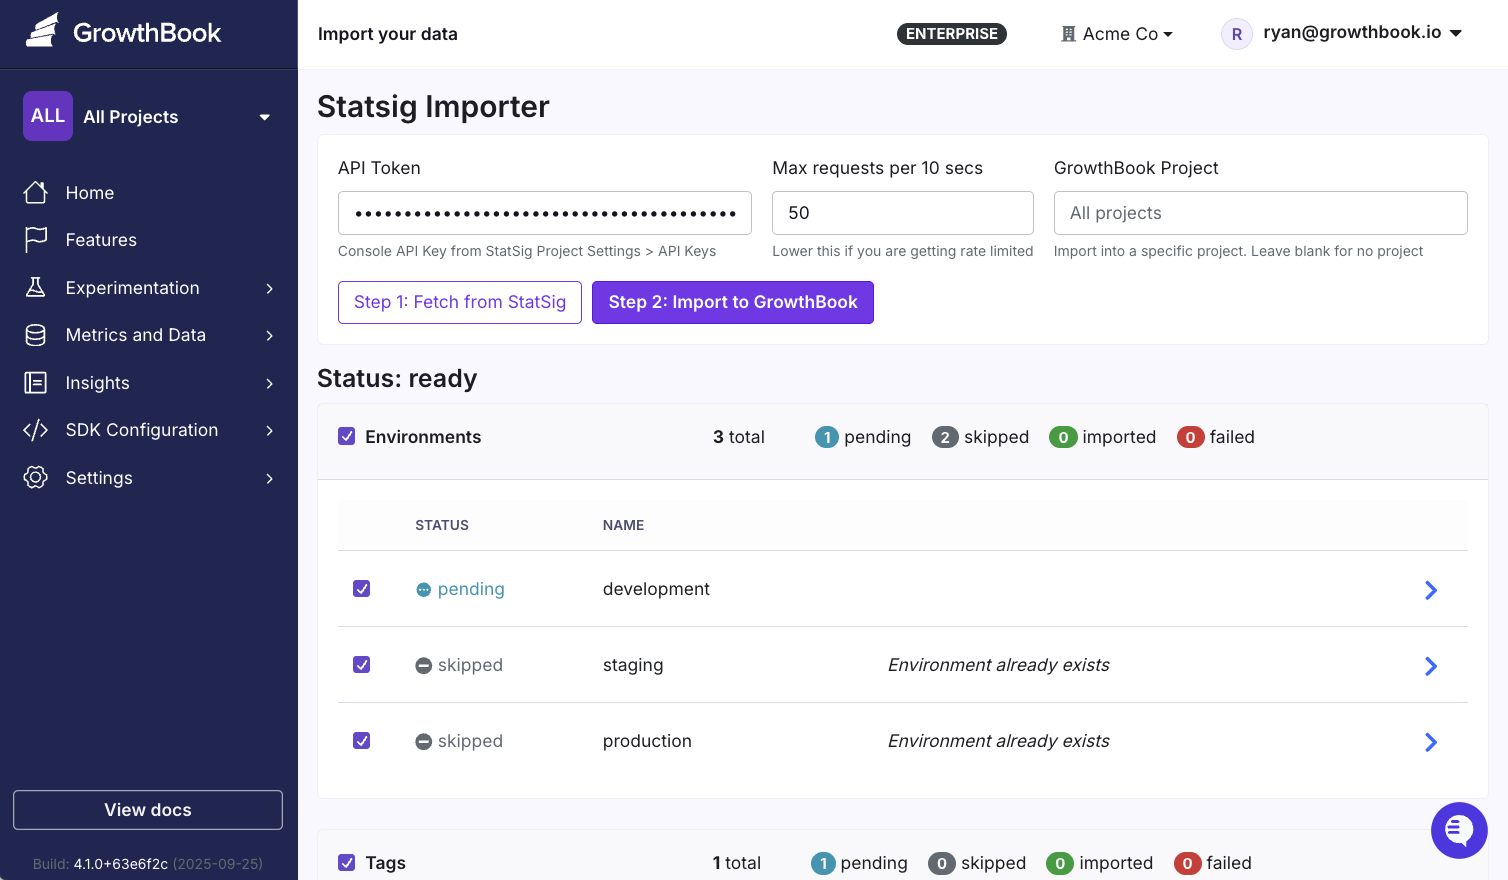The width and height of the screenshot is (1508, 880).
Task: Click the Metrics and Data database icon
Action: coord(36,335)
